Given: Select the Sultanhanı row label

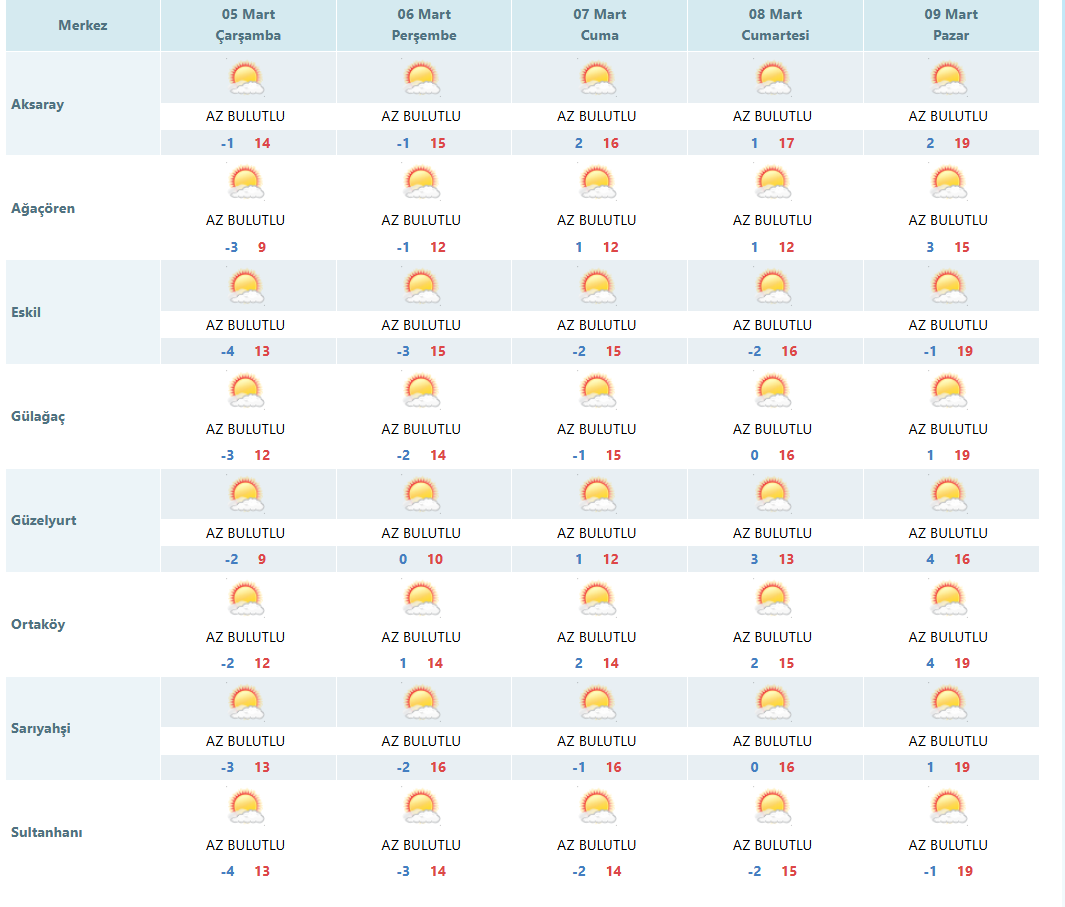Looking at the screenshot, I should click(x=47, y=832).
